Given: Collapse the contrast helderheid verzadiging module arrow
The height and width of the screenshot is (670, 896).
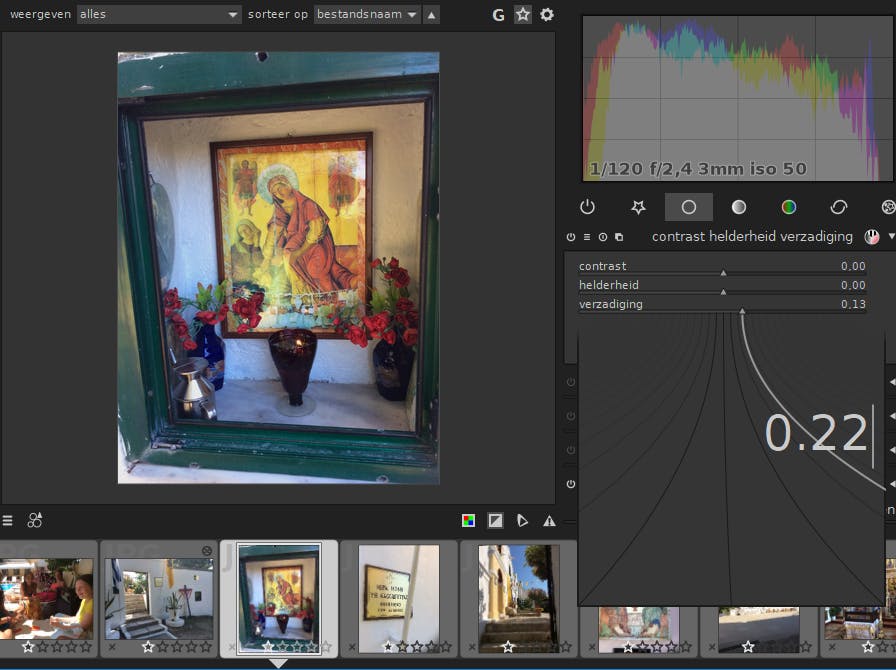Looking at the screenshot, I should coord(891,237).
